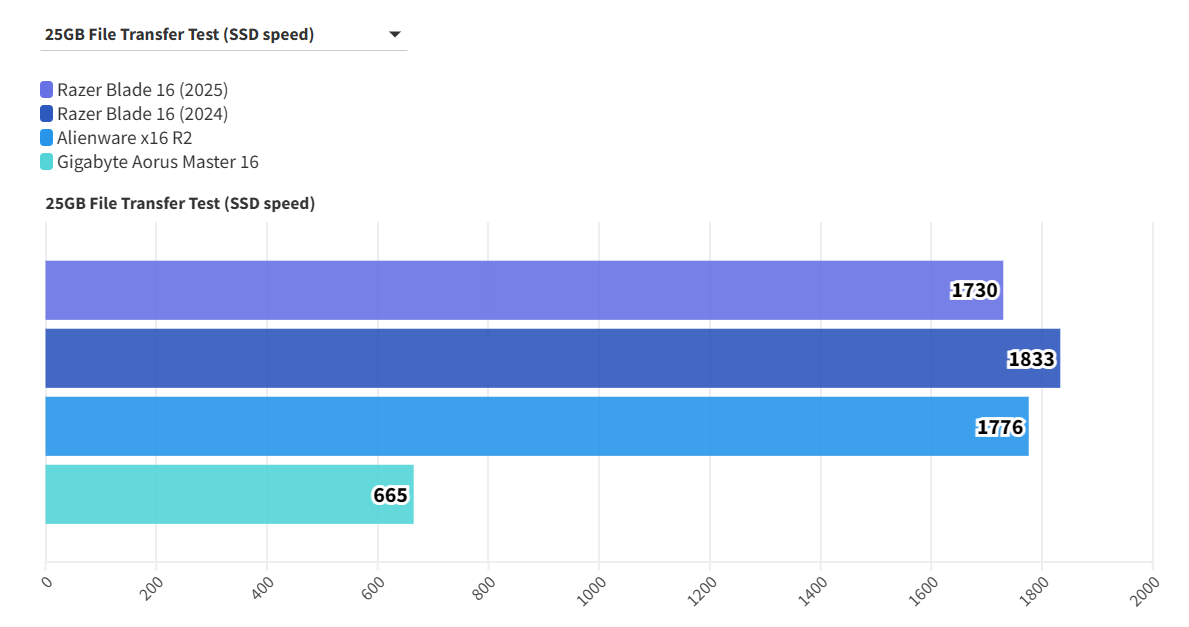The image size is (1189, 627).
Task: Toggle the Razer Blade 16 (2025) legend label
Action: coord(142,90)
